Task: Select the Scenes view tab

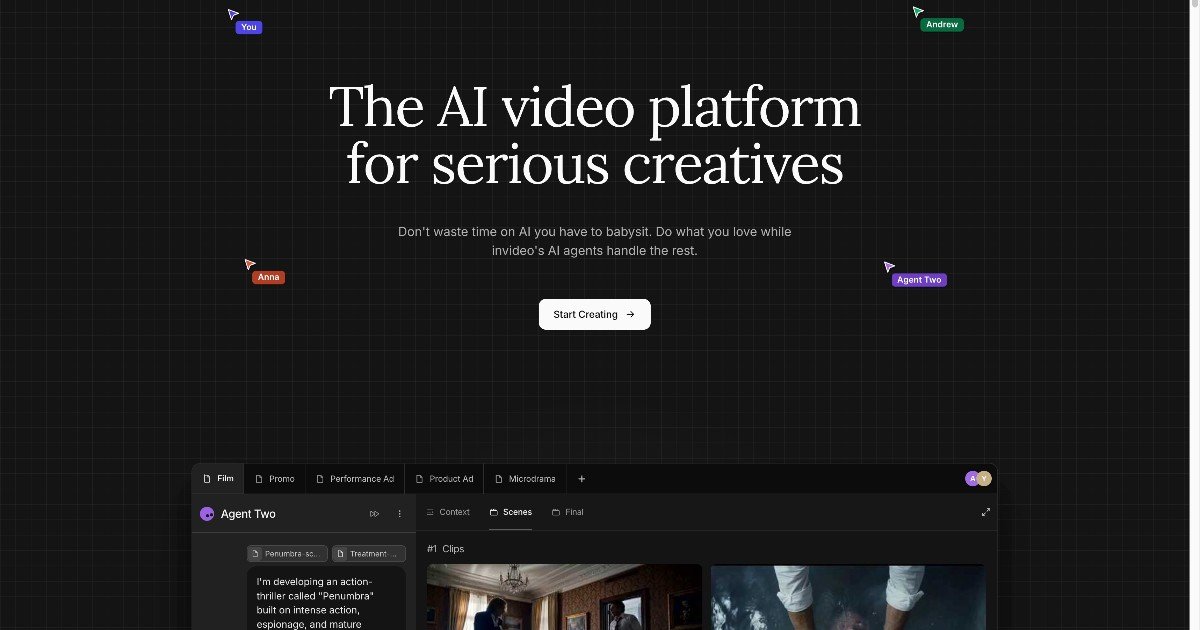Action: pos(511,512)
